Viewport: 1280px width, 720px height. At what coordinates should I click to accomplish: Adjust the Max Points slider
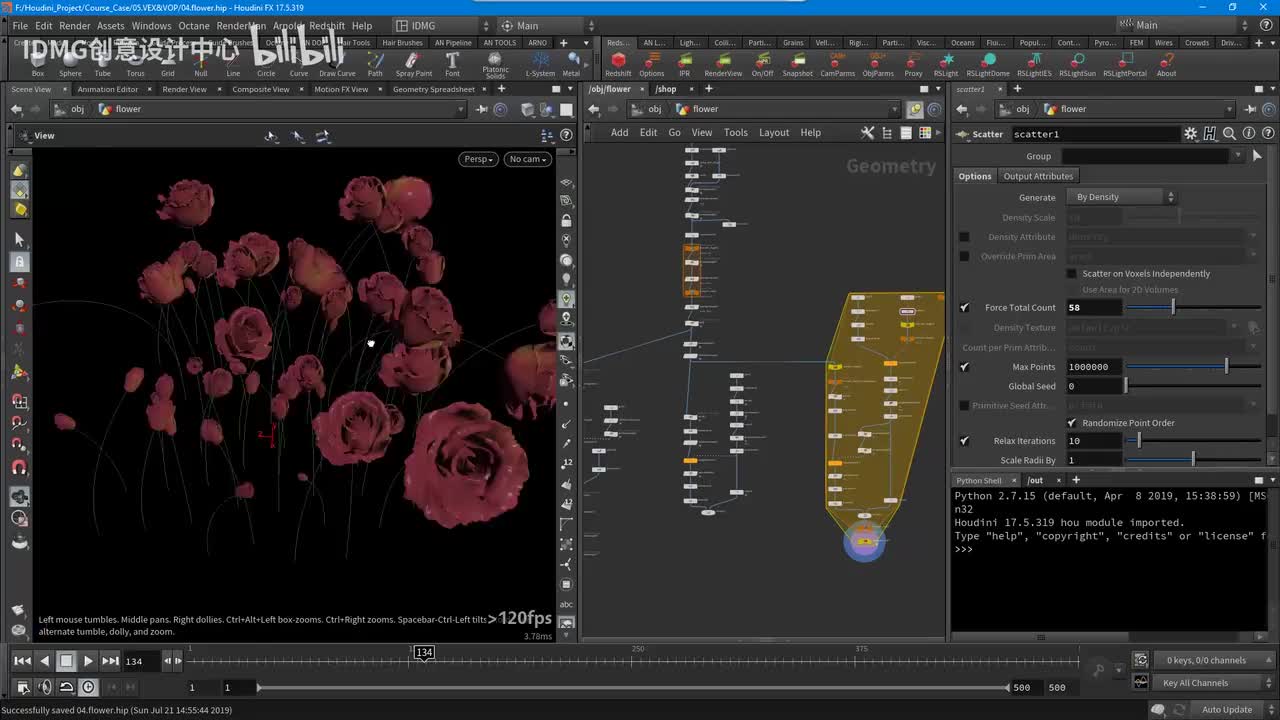click(x=1226, y=367)
